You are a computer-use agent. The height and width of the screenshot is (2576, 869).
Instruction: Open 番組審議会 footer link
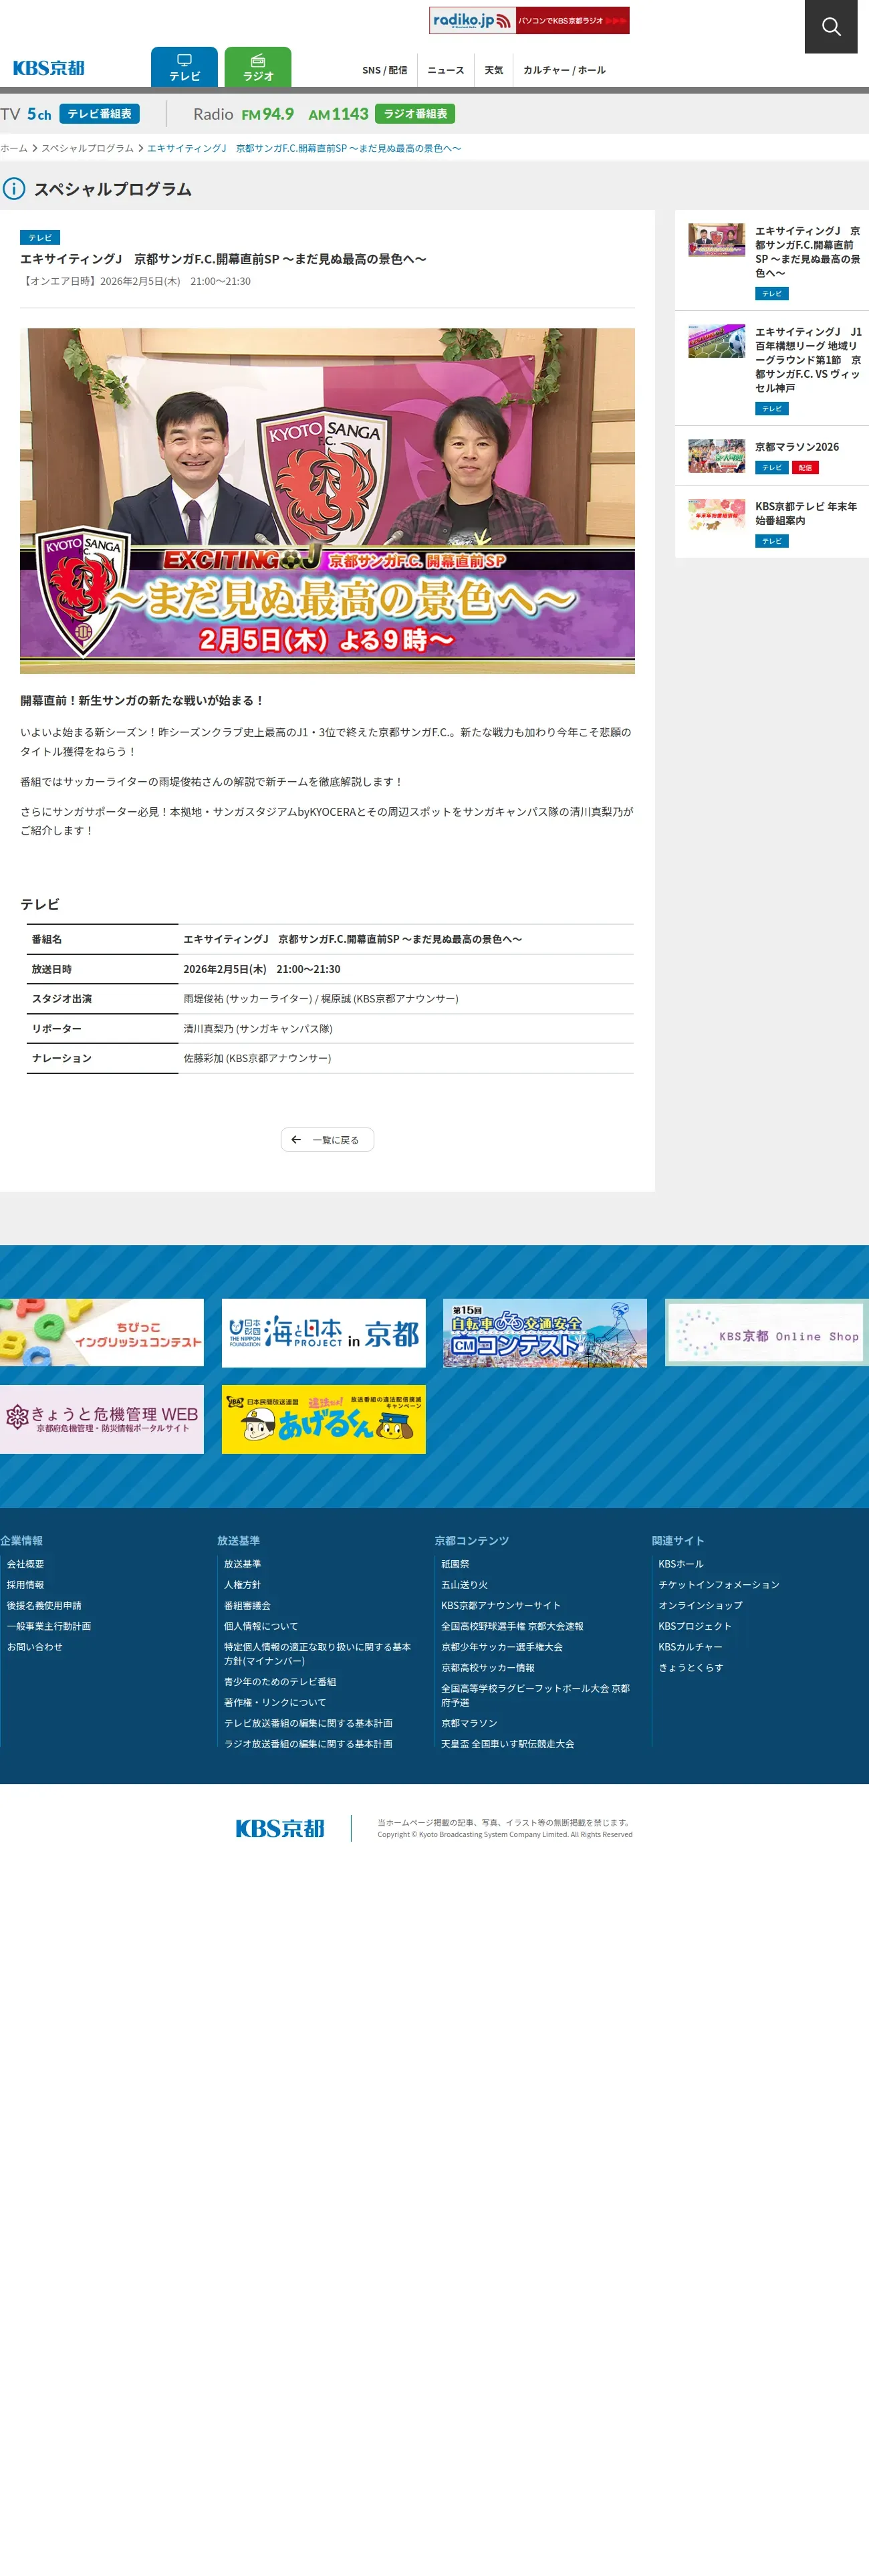pyautogui.click(x=247, y=1606)
